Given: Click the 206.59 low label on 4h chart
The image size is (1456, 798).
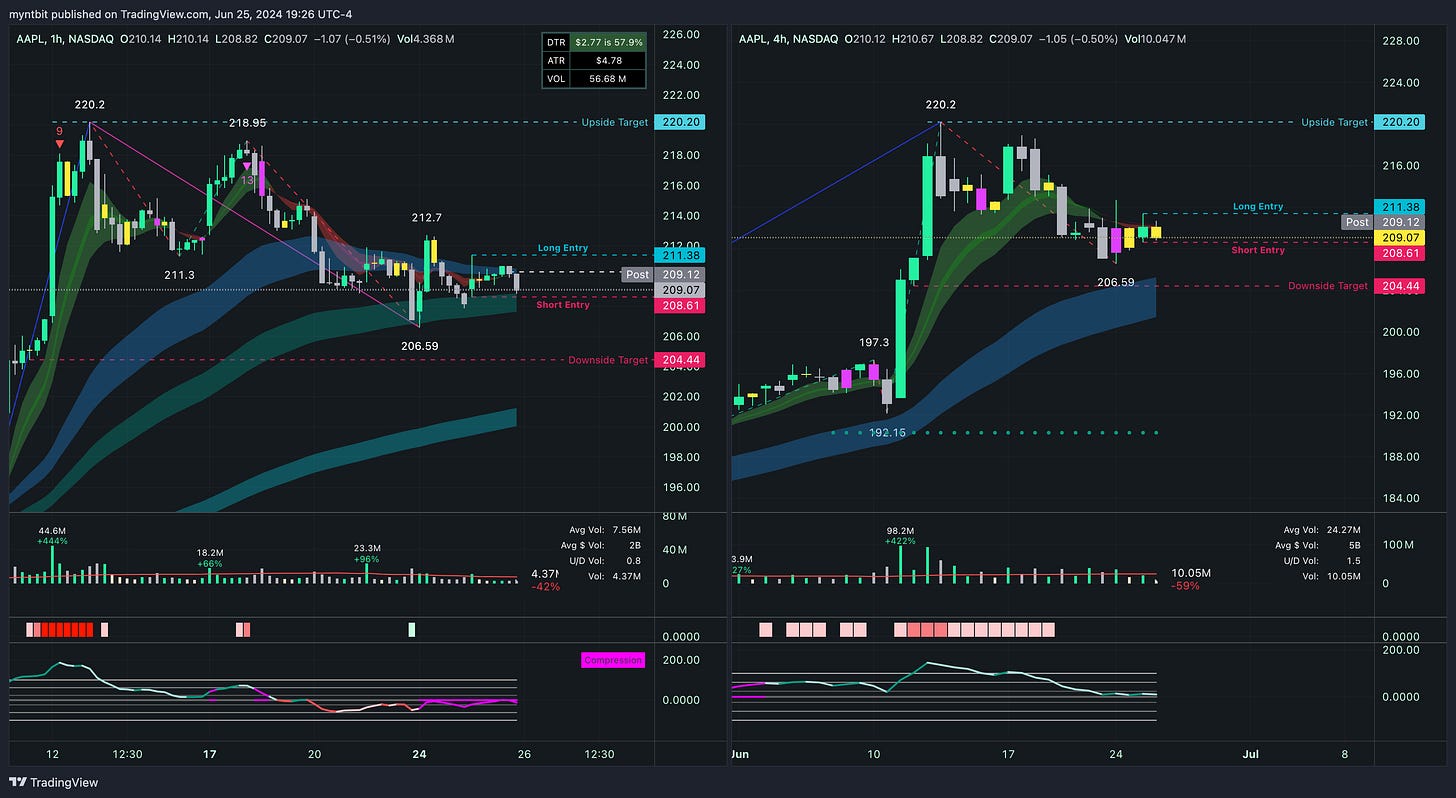Looking at the screenshot, I should click(1115, 282).
